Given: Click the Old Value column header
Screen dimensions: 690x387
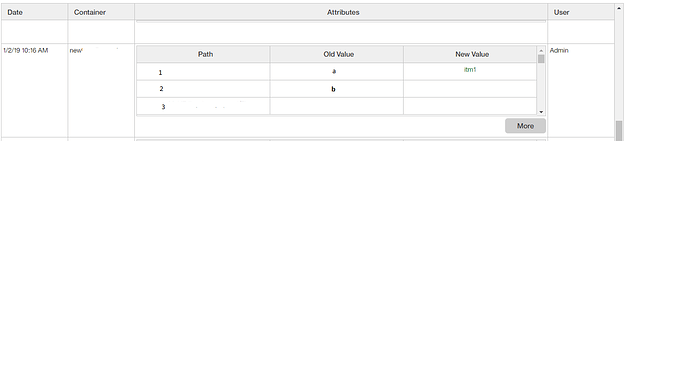Looking at the screenshot, I should coord(337,54).
